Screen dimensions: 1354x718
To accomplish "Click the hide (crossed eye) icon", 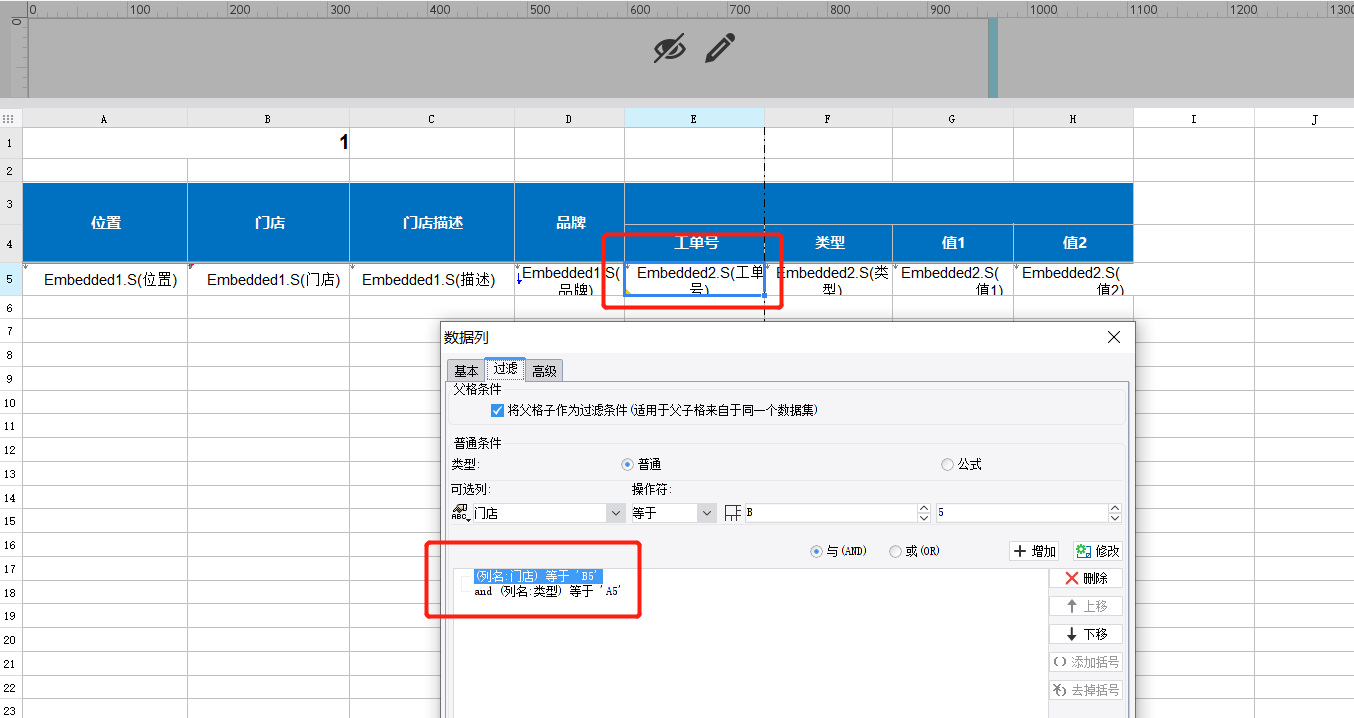I will click(x=669, y=48).
